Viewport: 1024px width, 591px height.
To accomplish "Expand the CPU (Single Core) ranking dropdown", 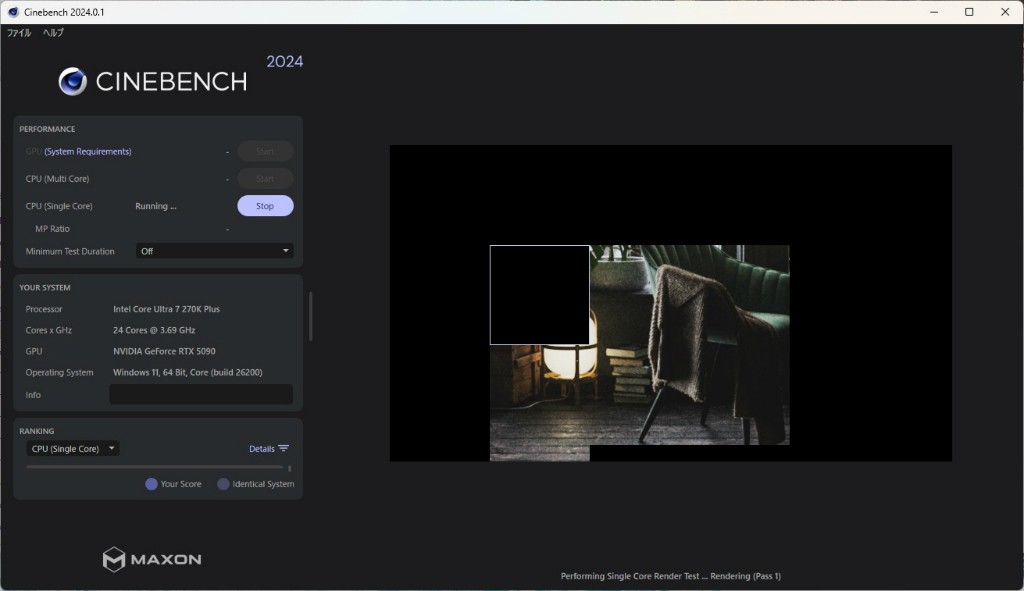I will point(72,449).
